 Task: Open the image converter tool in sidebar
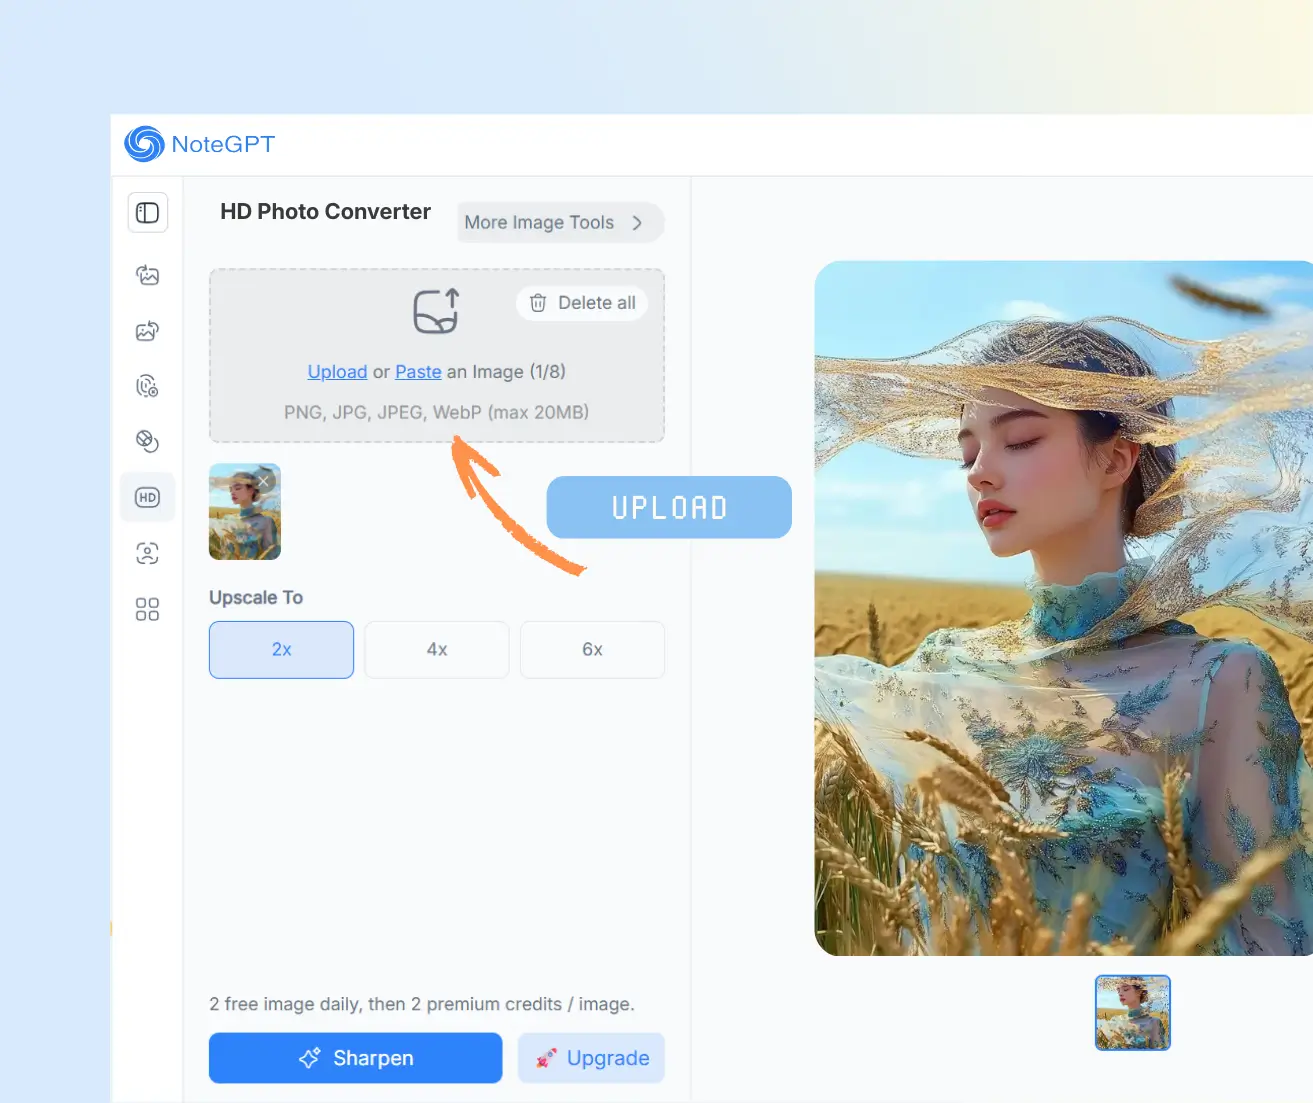(x=147, y=275)
